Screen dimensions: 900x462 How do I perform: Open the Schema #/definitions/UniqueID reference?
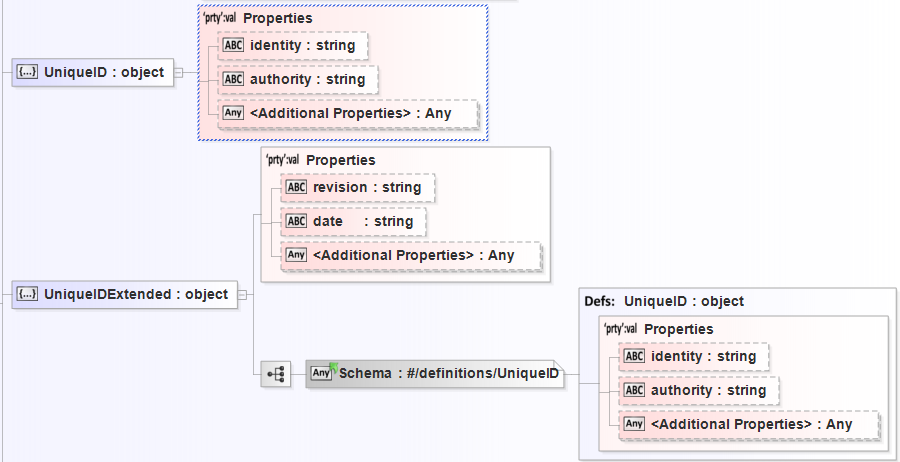[449, 374]
